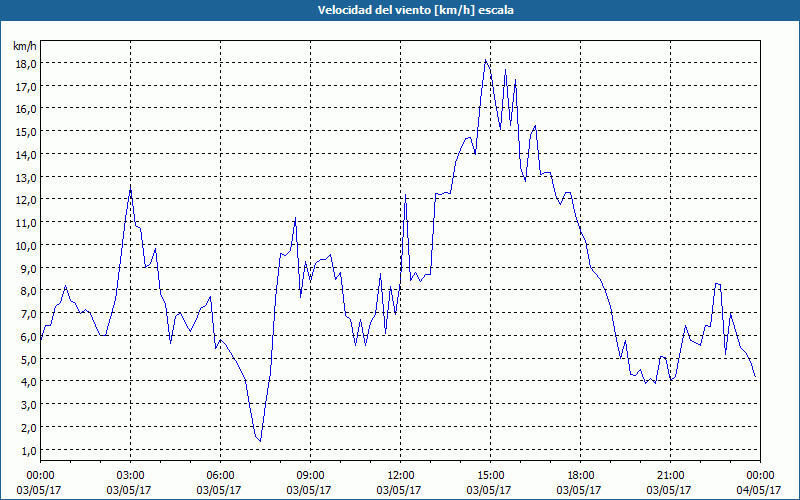800x500 pixels.
Task: Click the '10,0' y-axis label
Action: (x=26, y=245)
